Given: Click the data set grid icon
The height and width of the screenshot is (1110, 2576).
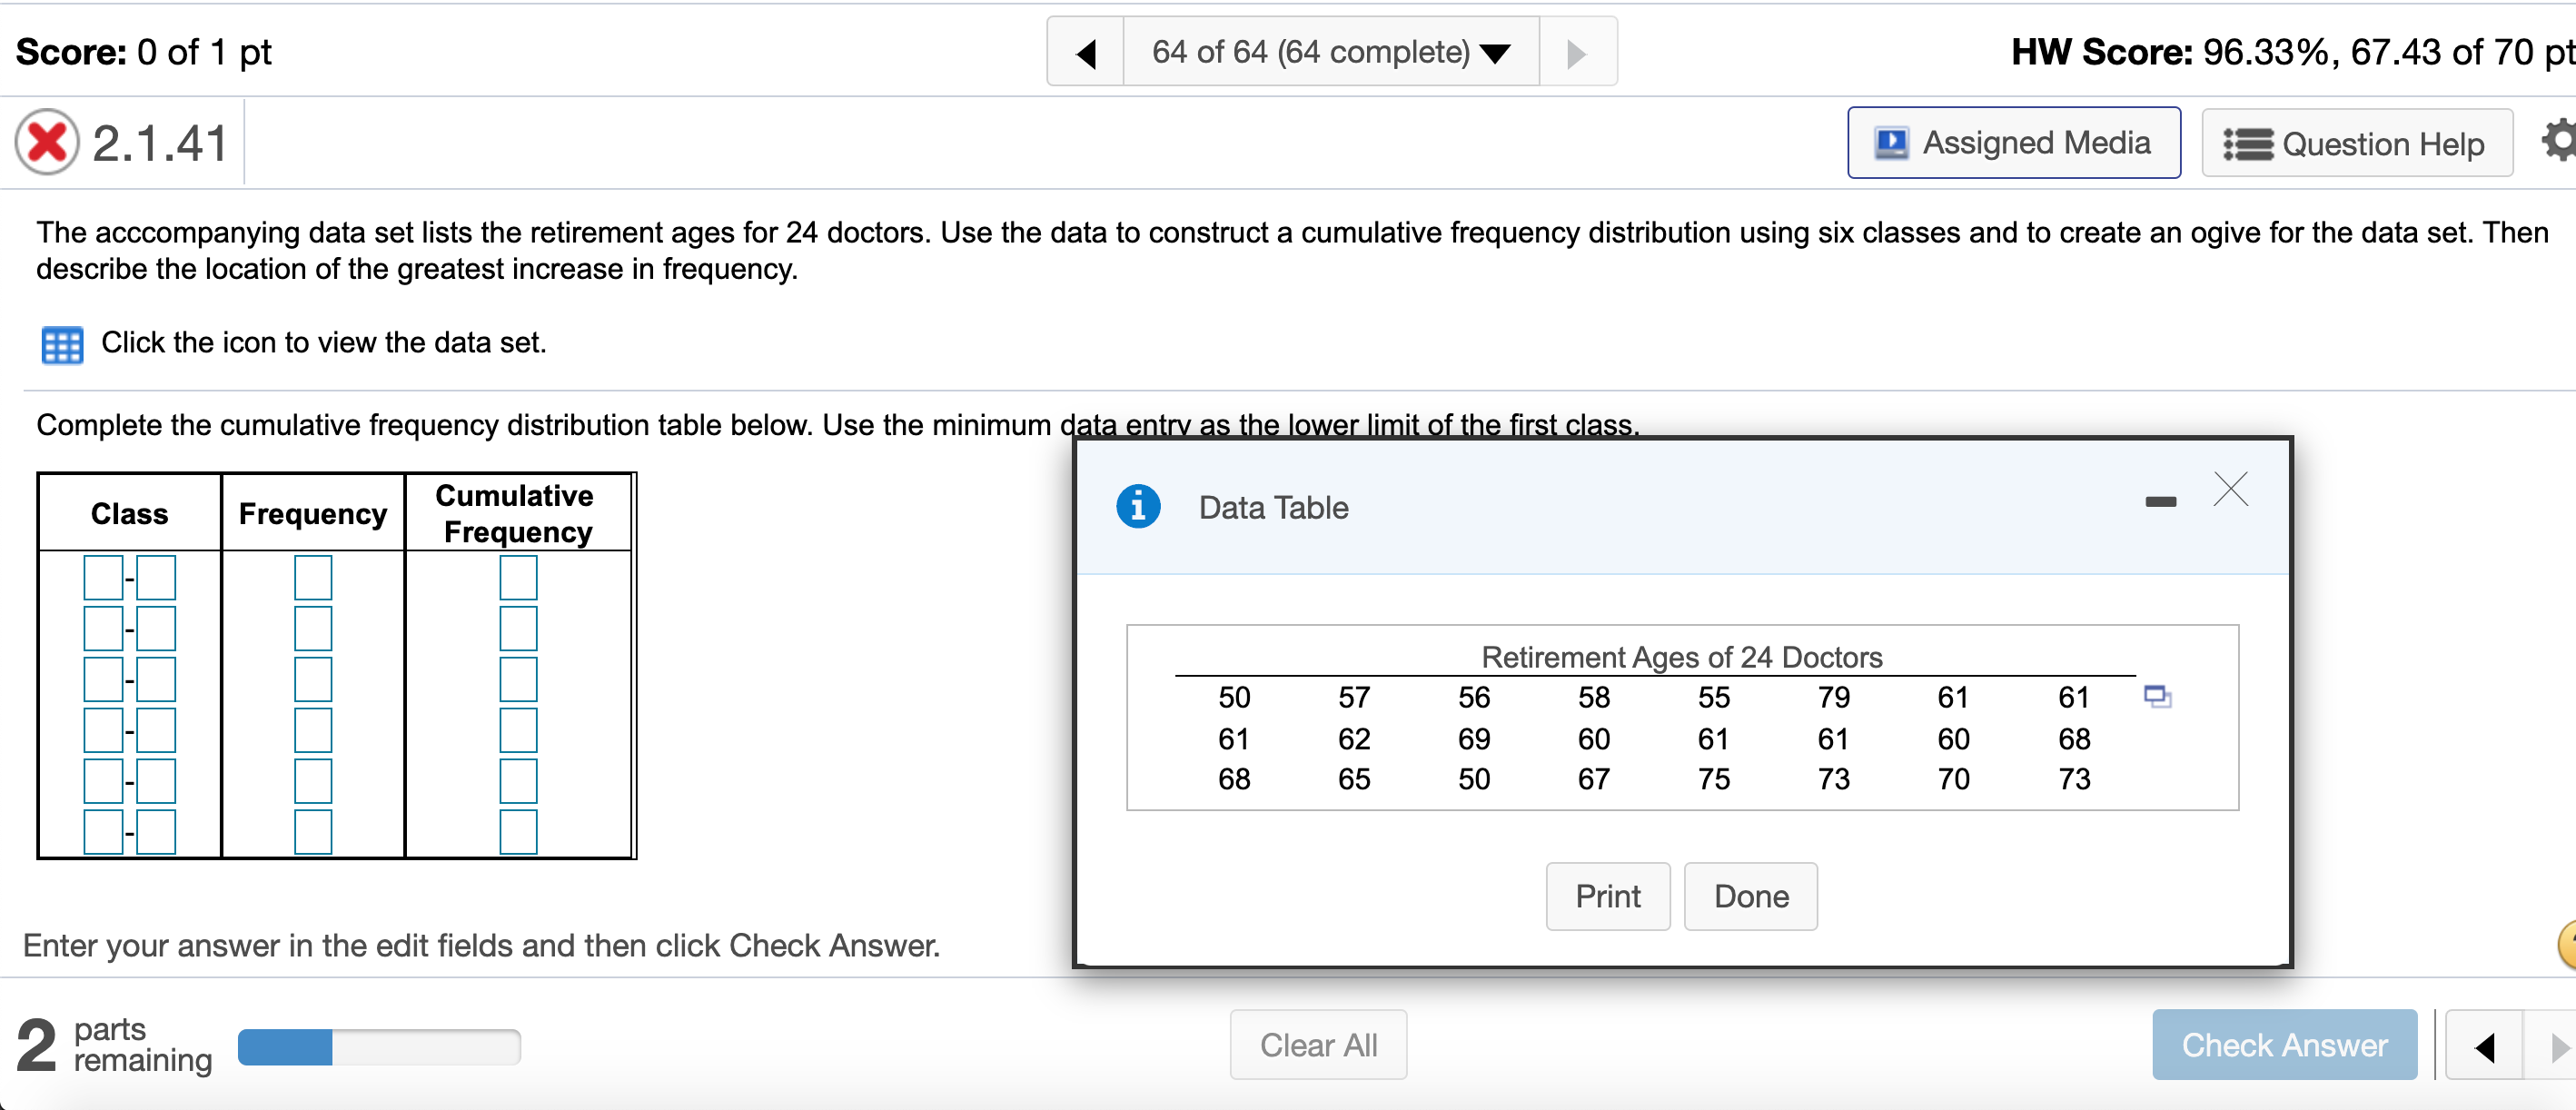Looking at the screenshot, I should (x=62, y=345).
